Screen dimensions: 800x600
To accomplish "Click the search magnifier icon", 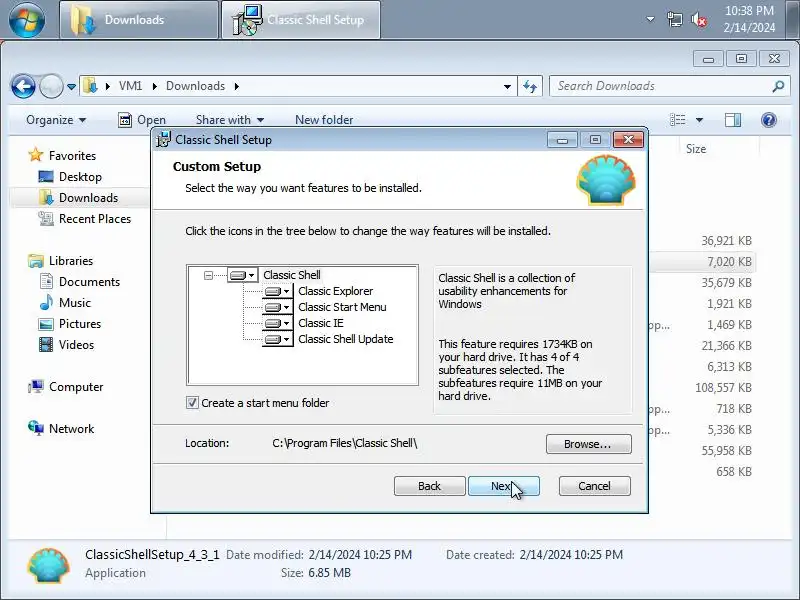I will click(x=778, y=86).
